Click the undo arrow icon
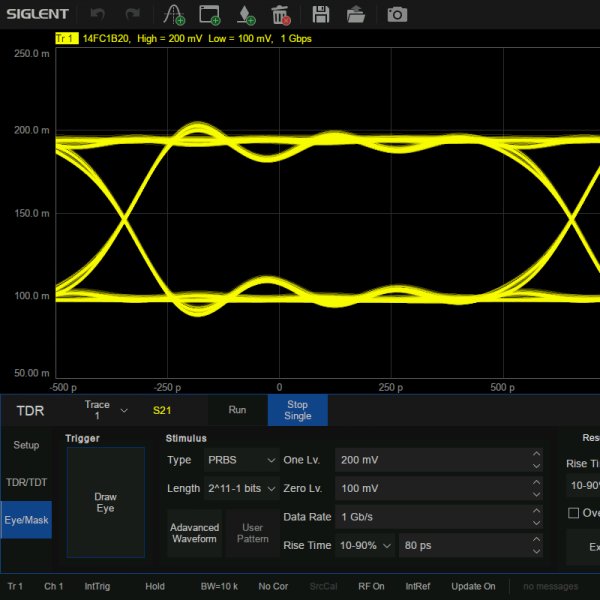 coord(97,14)
